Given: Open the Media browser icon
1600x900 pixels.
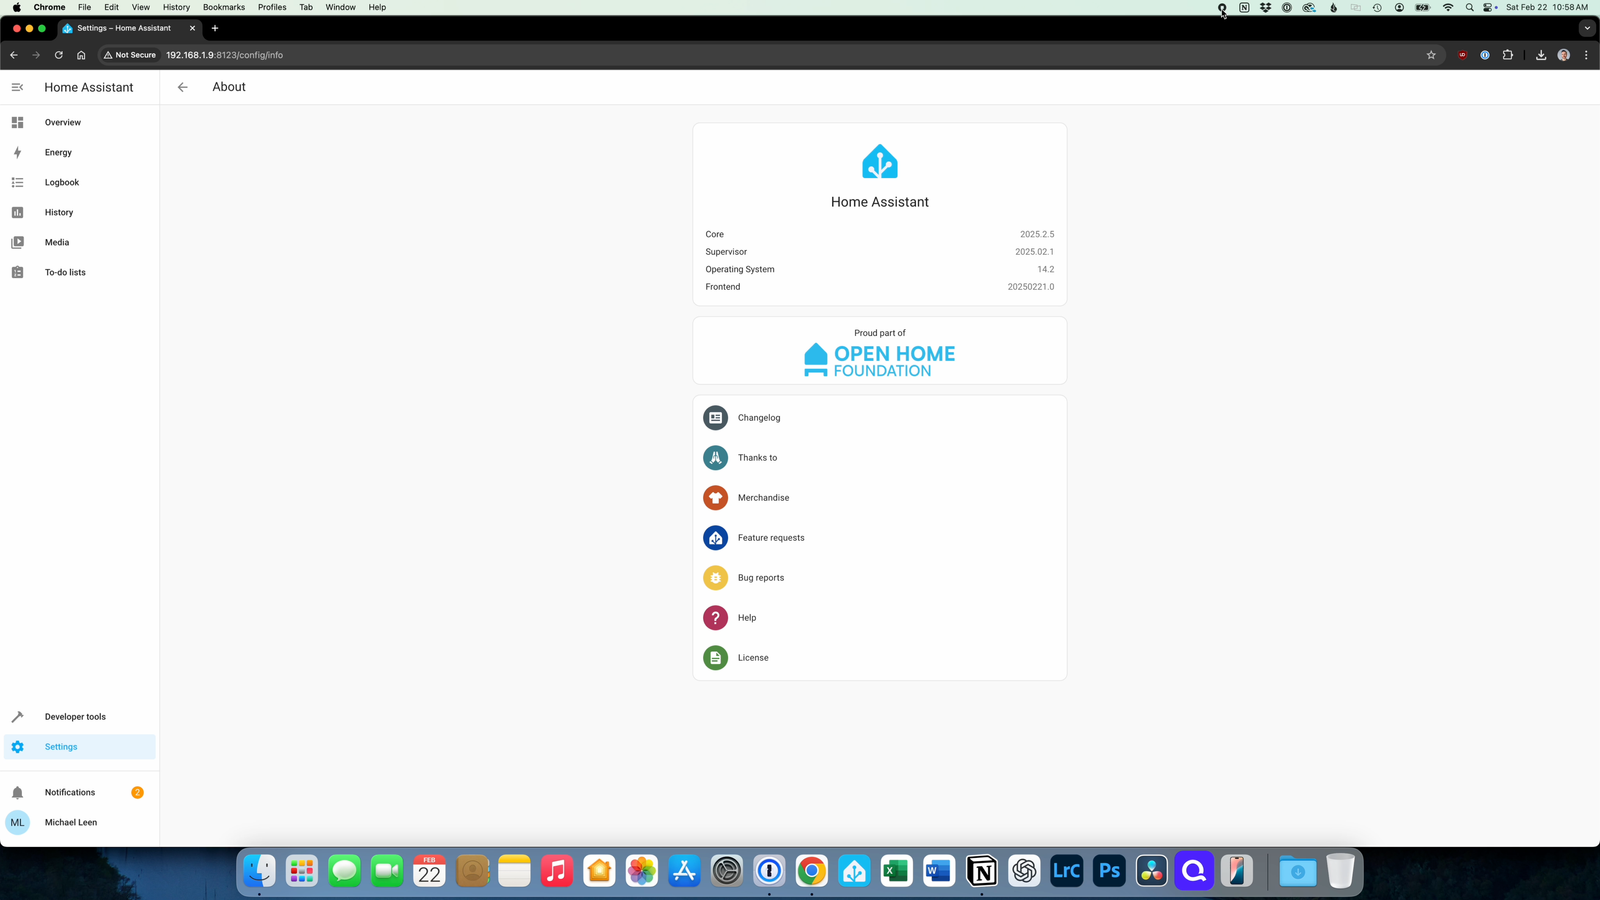Looking at the screenshot, I should [x=17, y=243].
